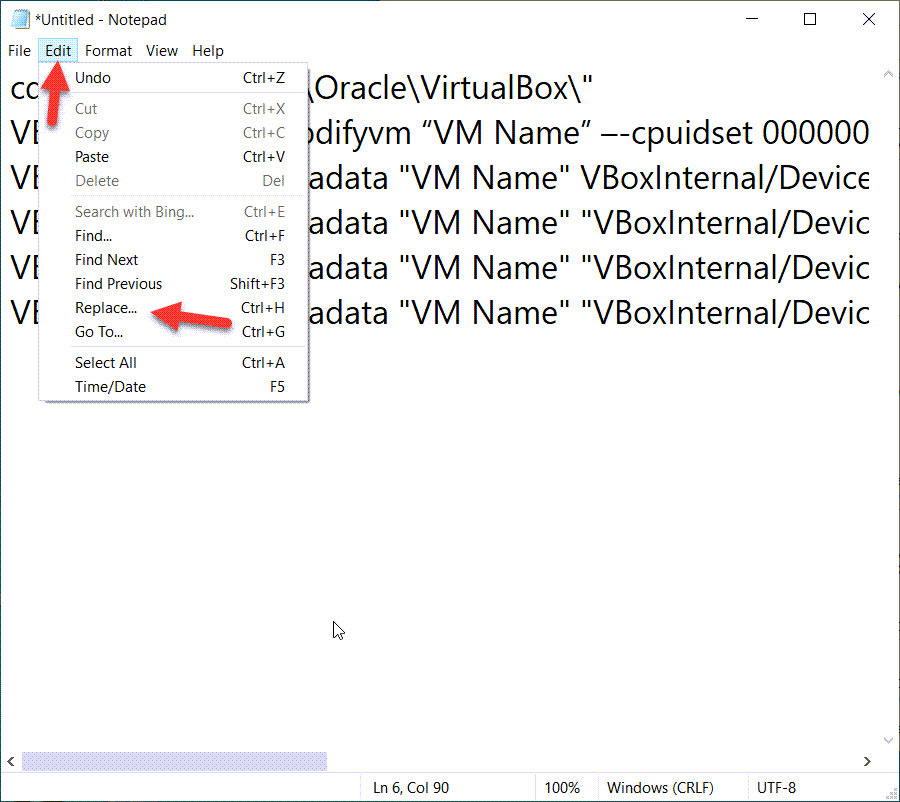The image size is (900, 802).
Task: Open the Format menu
Action: 108,51
